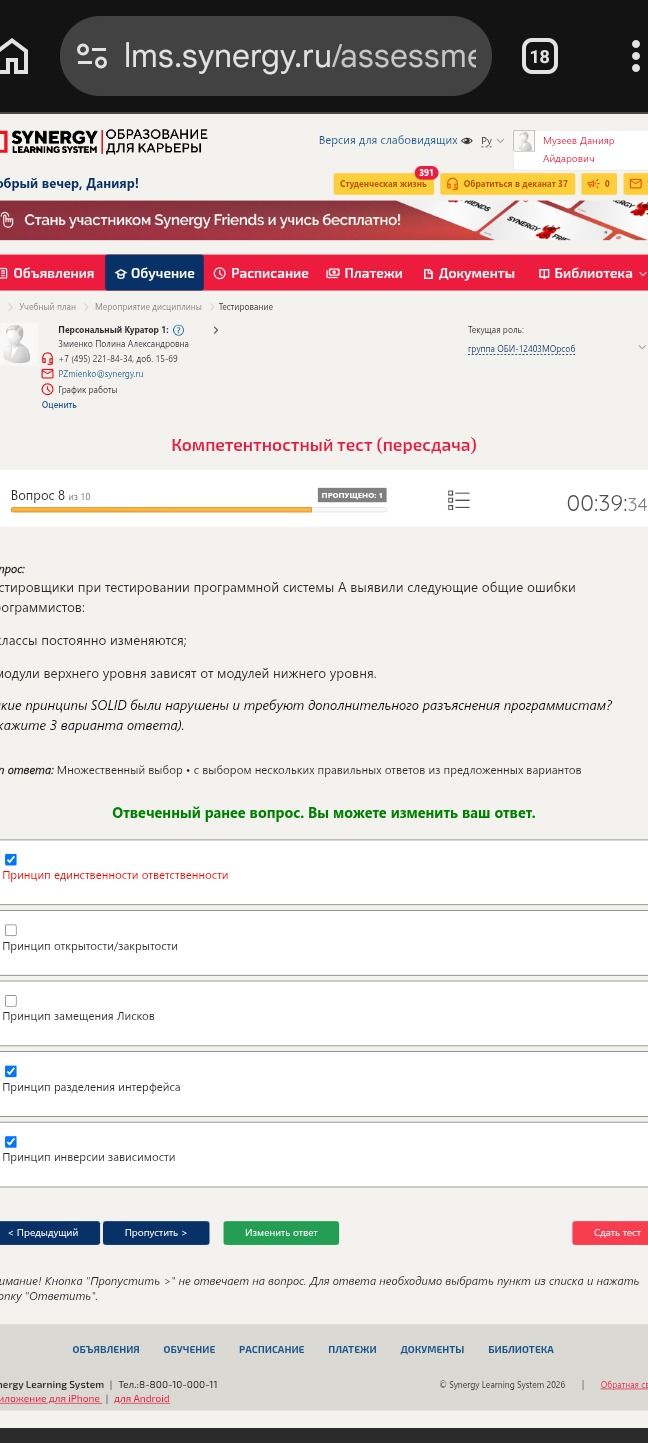
Task: Uncheck the Принцип инверсии зависимости checkbox
Action: (x=11, y=1142)
